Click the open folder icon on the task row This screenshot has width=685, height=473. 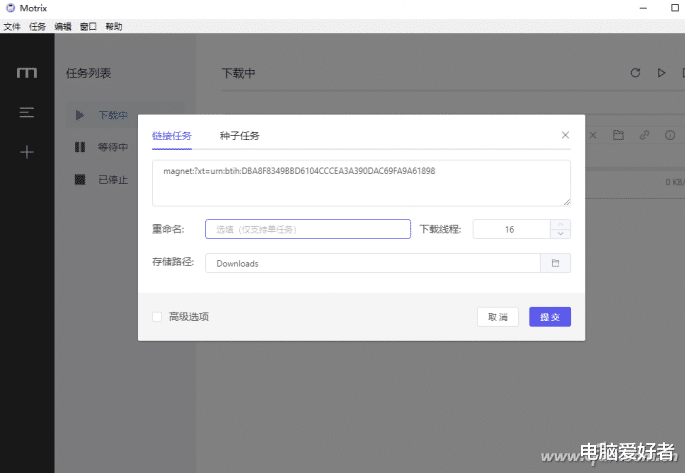618,135
